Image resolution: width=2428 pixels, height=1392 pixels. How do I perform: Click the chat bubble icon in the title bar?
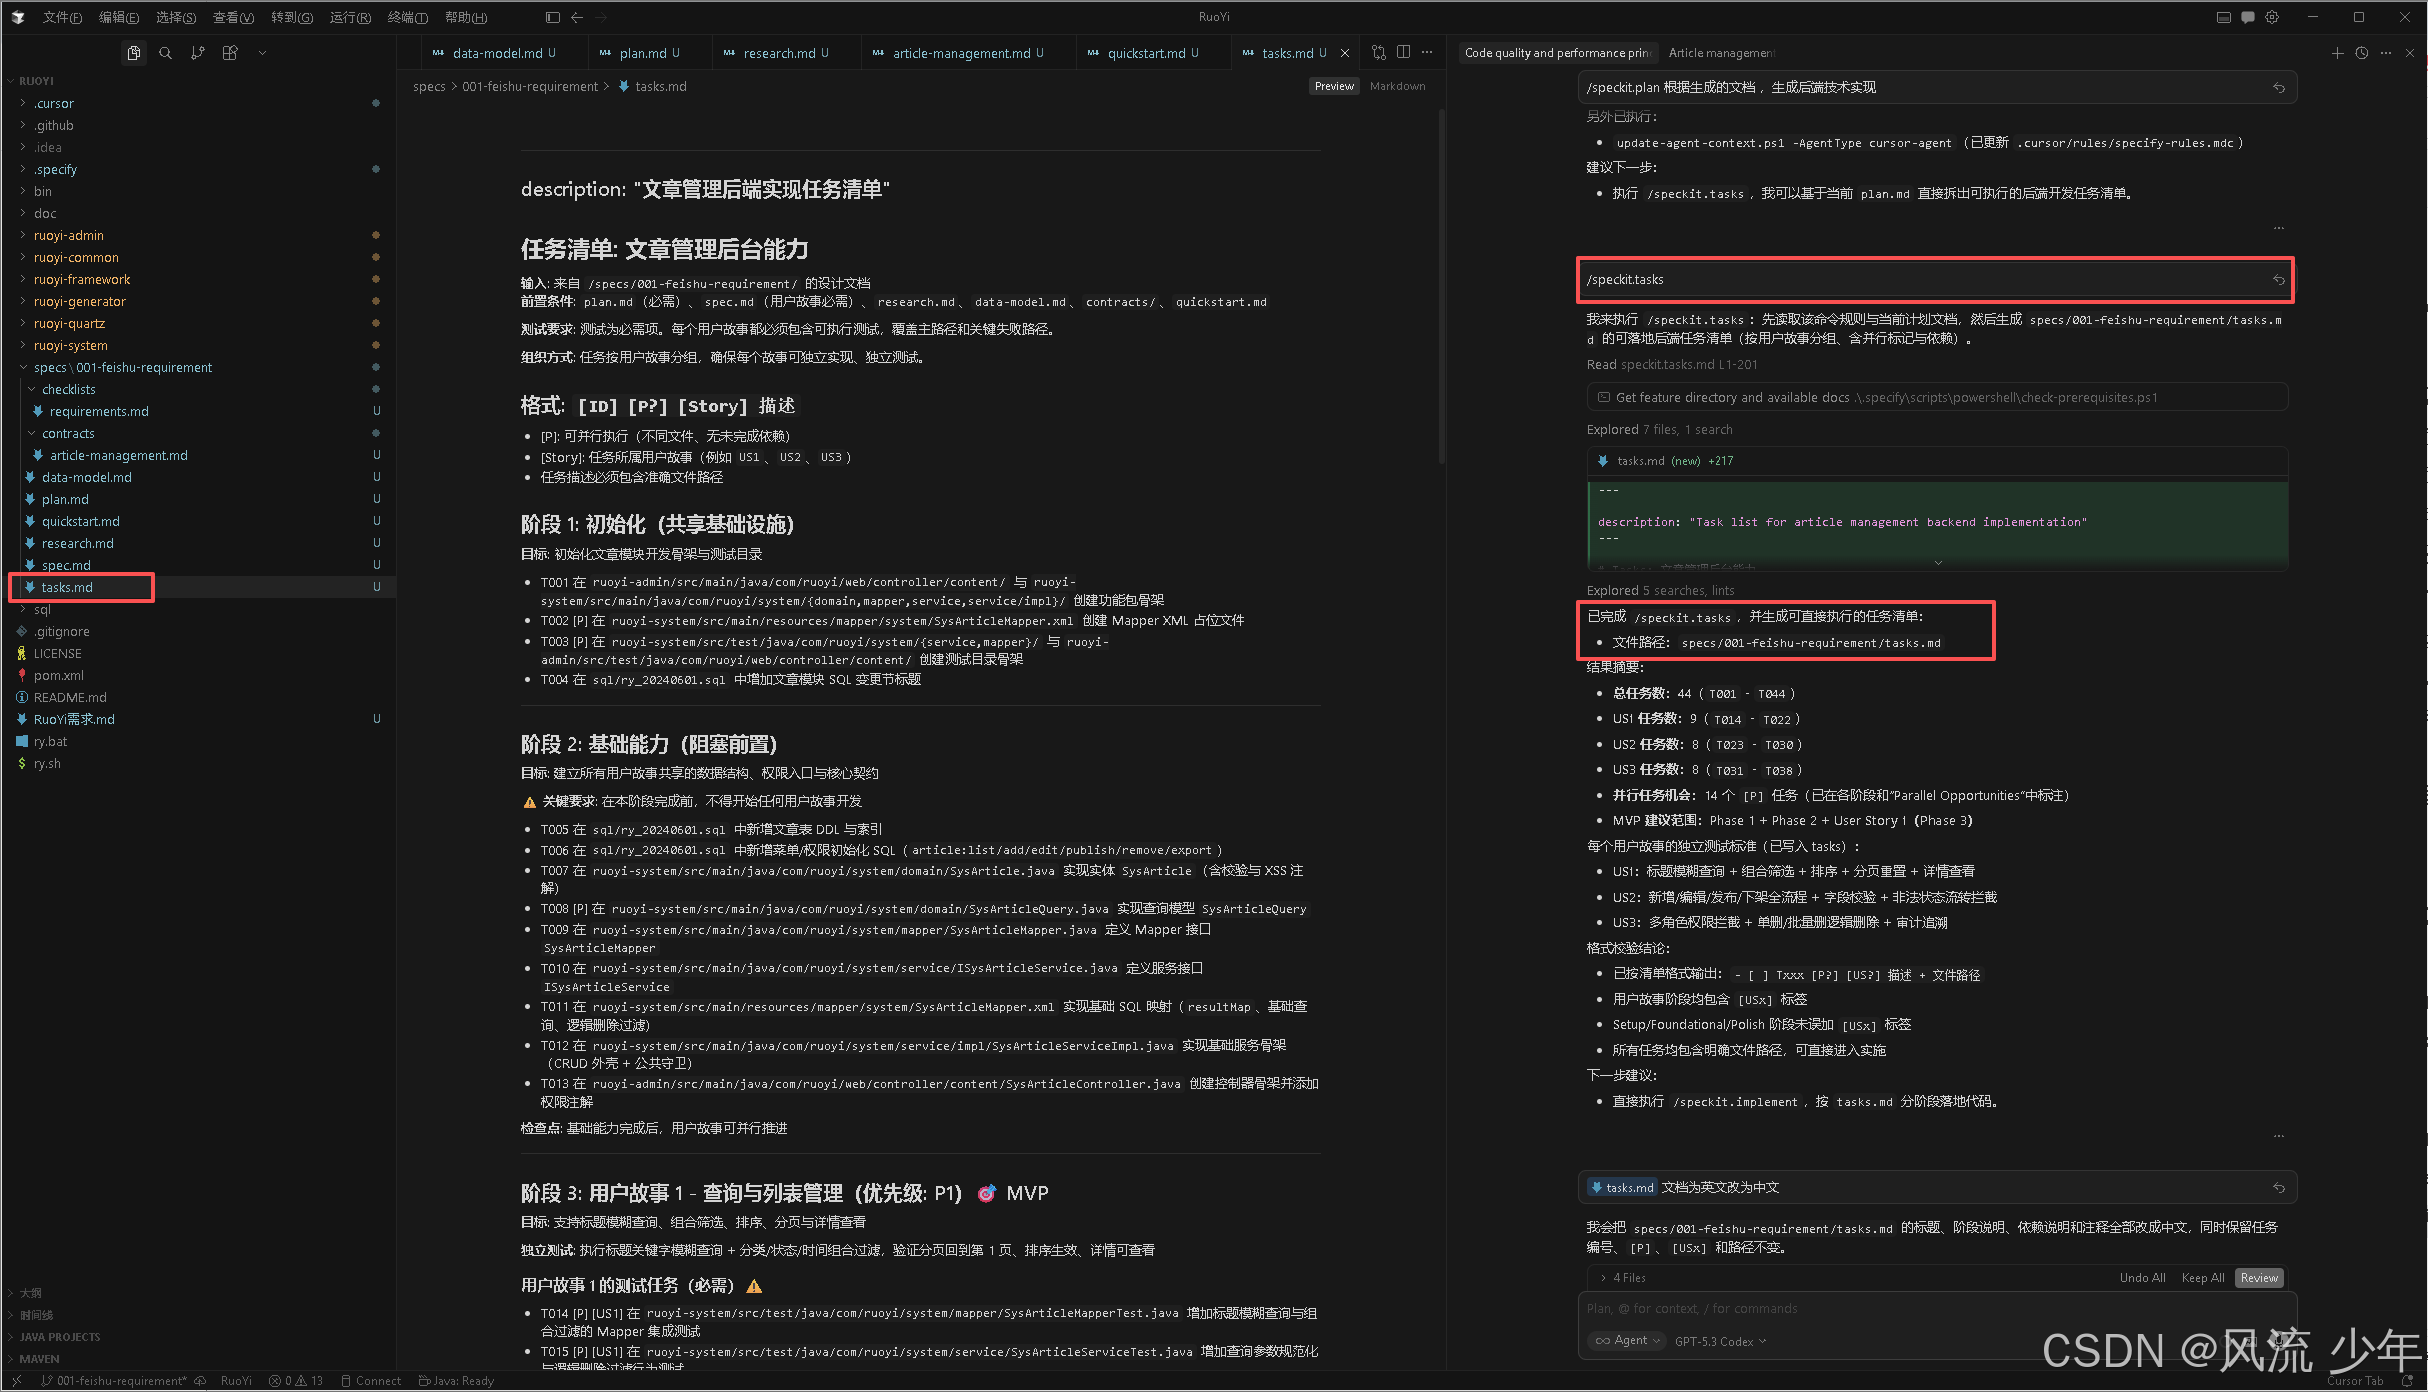[x=2247, y=17]
